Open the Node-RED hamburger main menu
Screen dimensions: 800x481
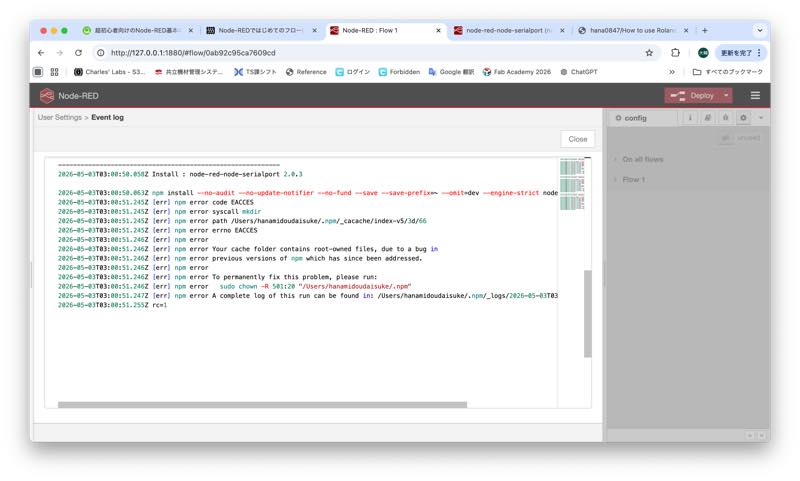(755, 95)
